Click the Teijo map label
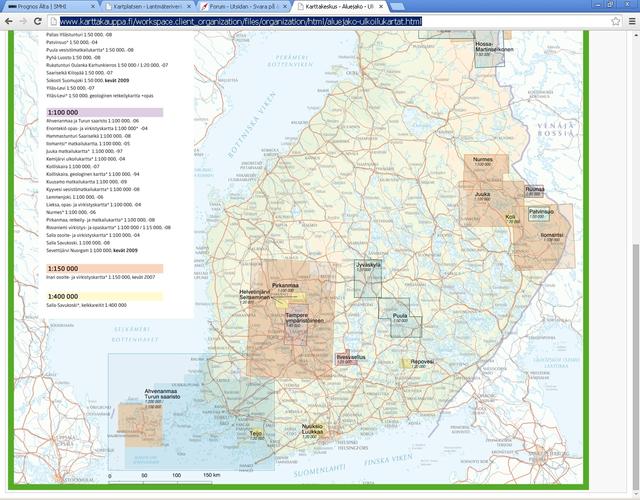Screen dimensions: 640x500 [x=256, y=433]
